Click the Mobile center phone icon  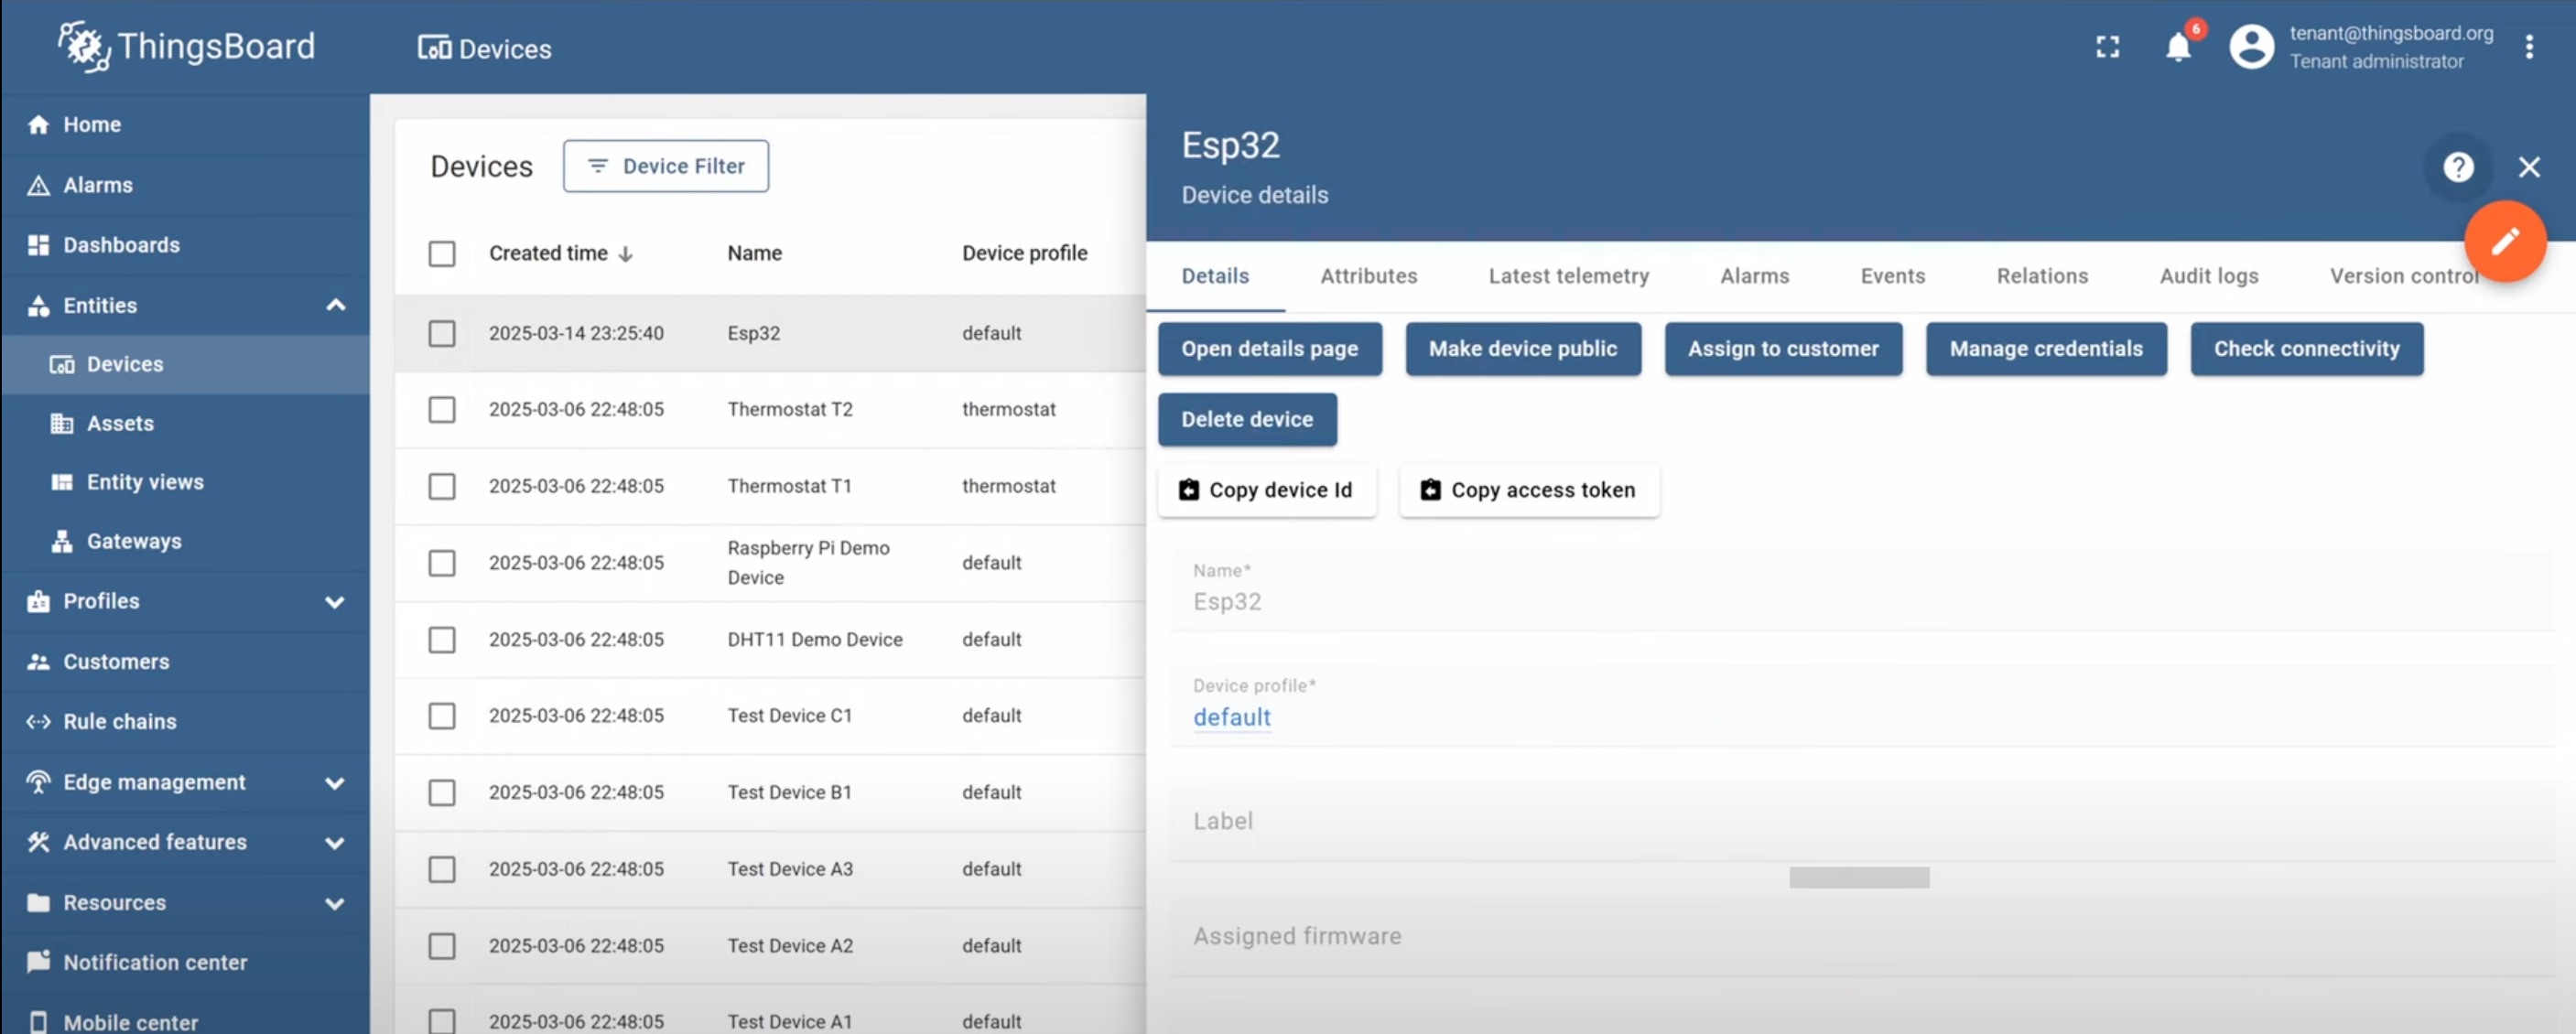point(39,1022)
